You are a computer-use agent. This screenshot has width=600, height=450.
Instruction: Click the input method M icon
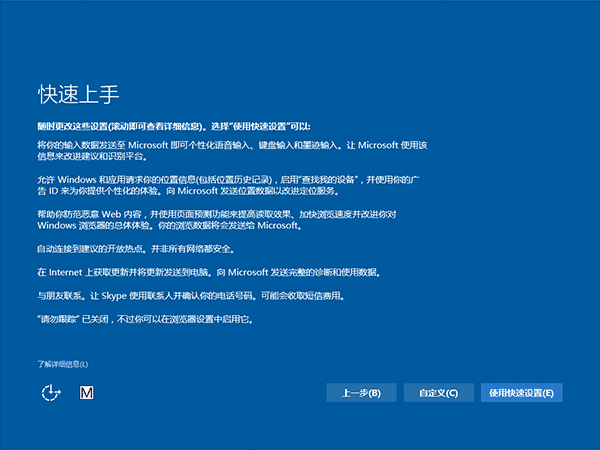coord(86,393)
